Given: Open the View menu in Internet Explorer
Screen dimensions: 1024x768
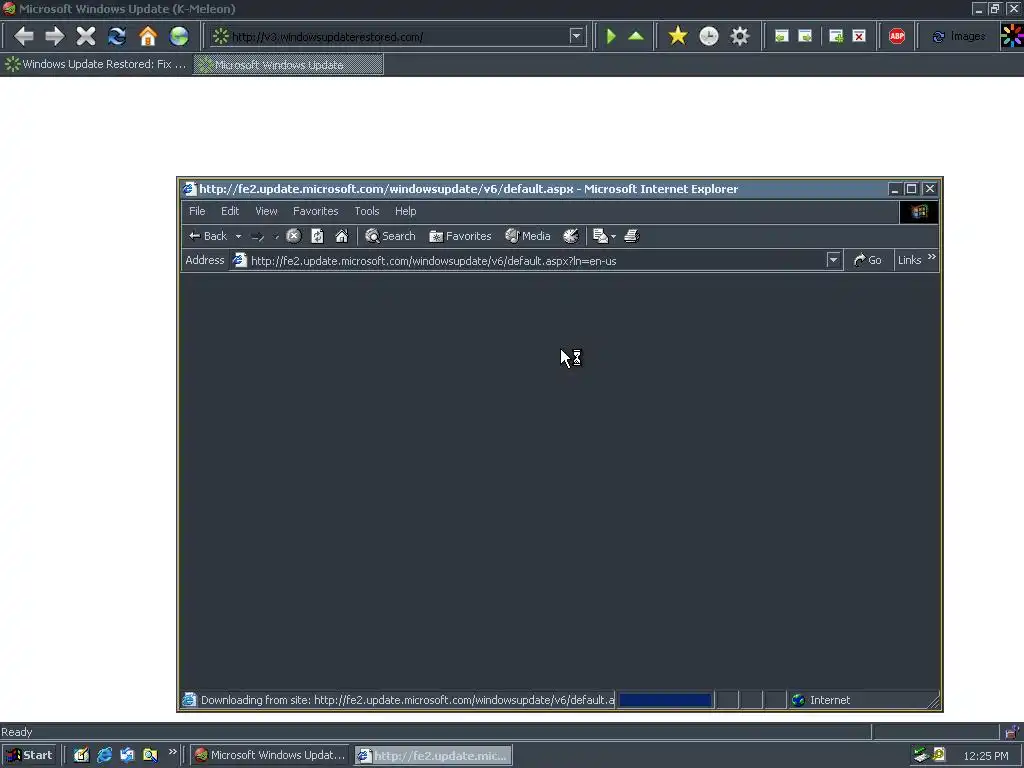Looking at the screenshot, I should [266, 211].
